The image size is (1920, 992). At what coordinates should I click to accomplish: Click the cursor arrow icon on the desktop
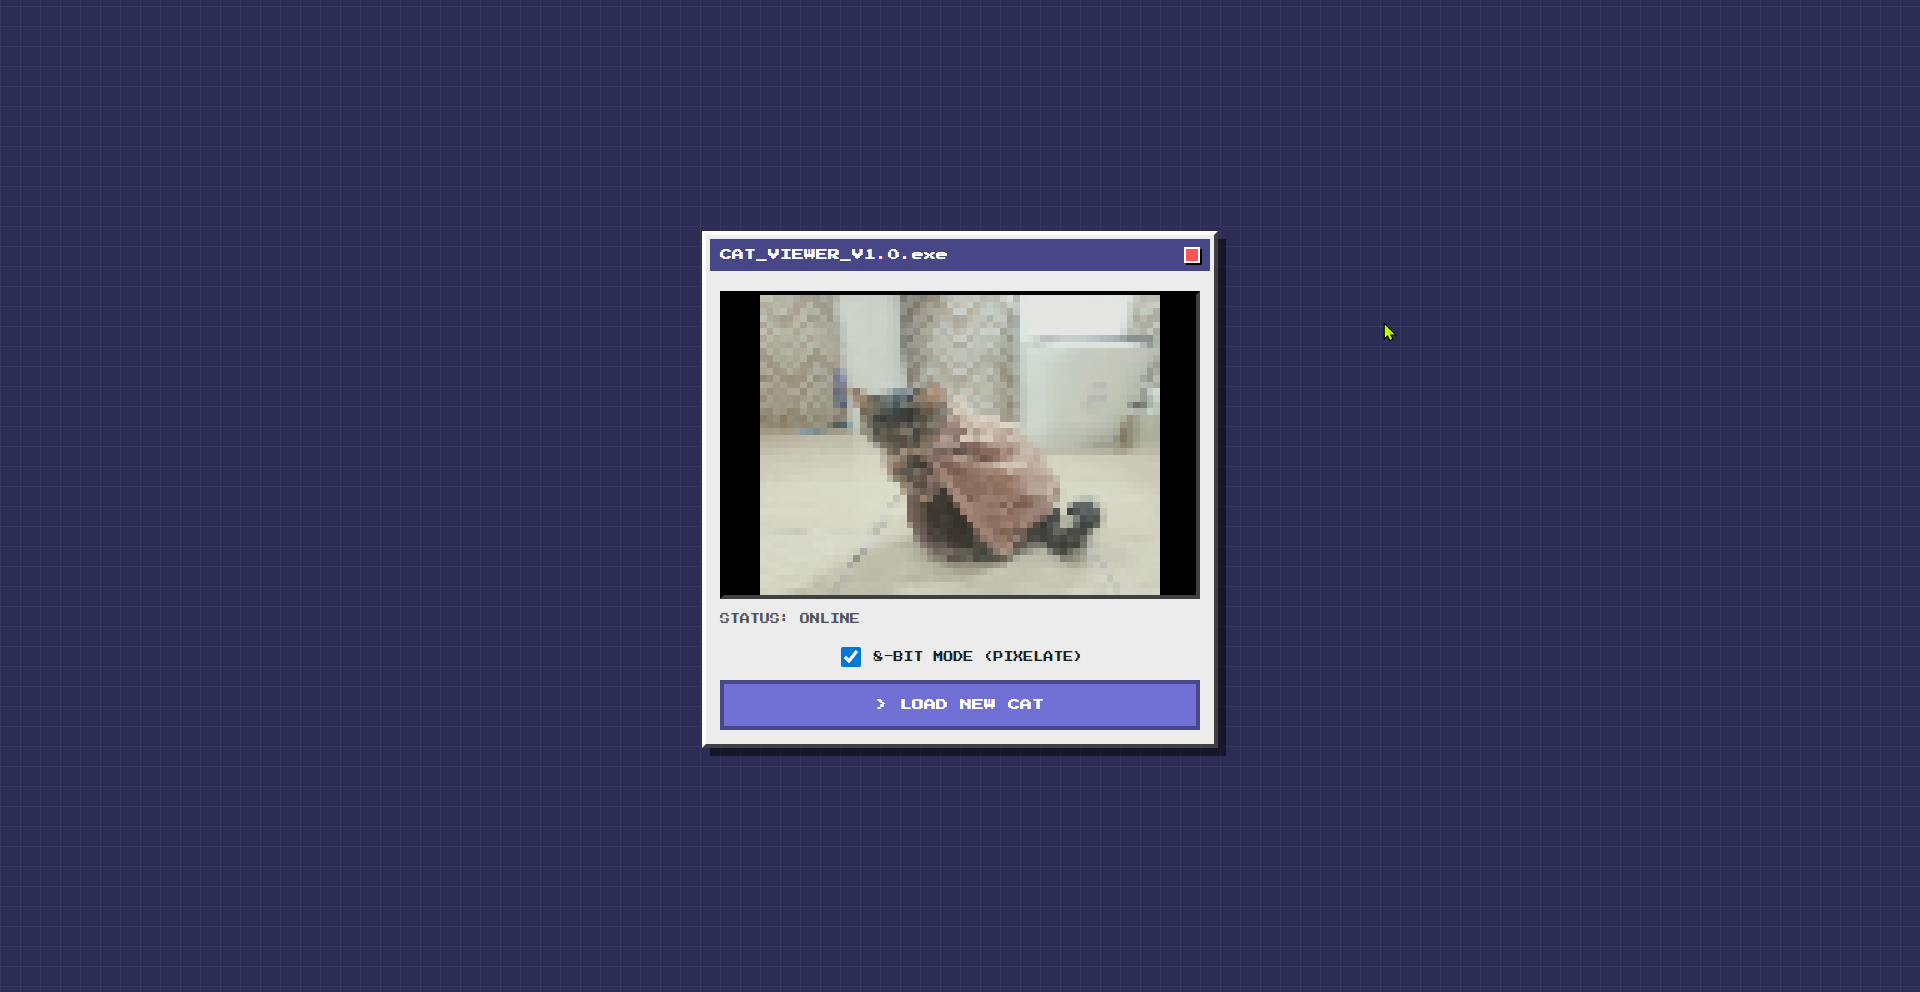pos(1387,332)
